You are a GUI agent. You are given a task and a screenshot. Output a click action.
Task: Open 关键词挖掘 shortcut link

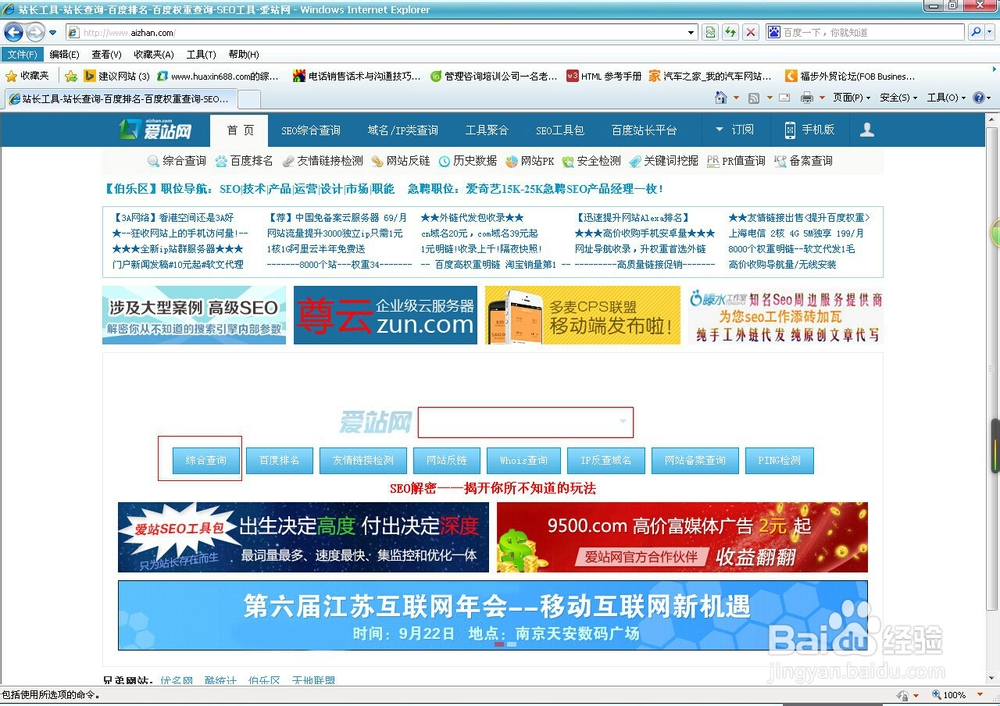pyautogui.click(x=664, y=161)
